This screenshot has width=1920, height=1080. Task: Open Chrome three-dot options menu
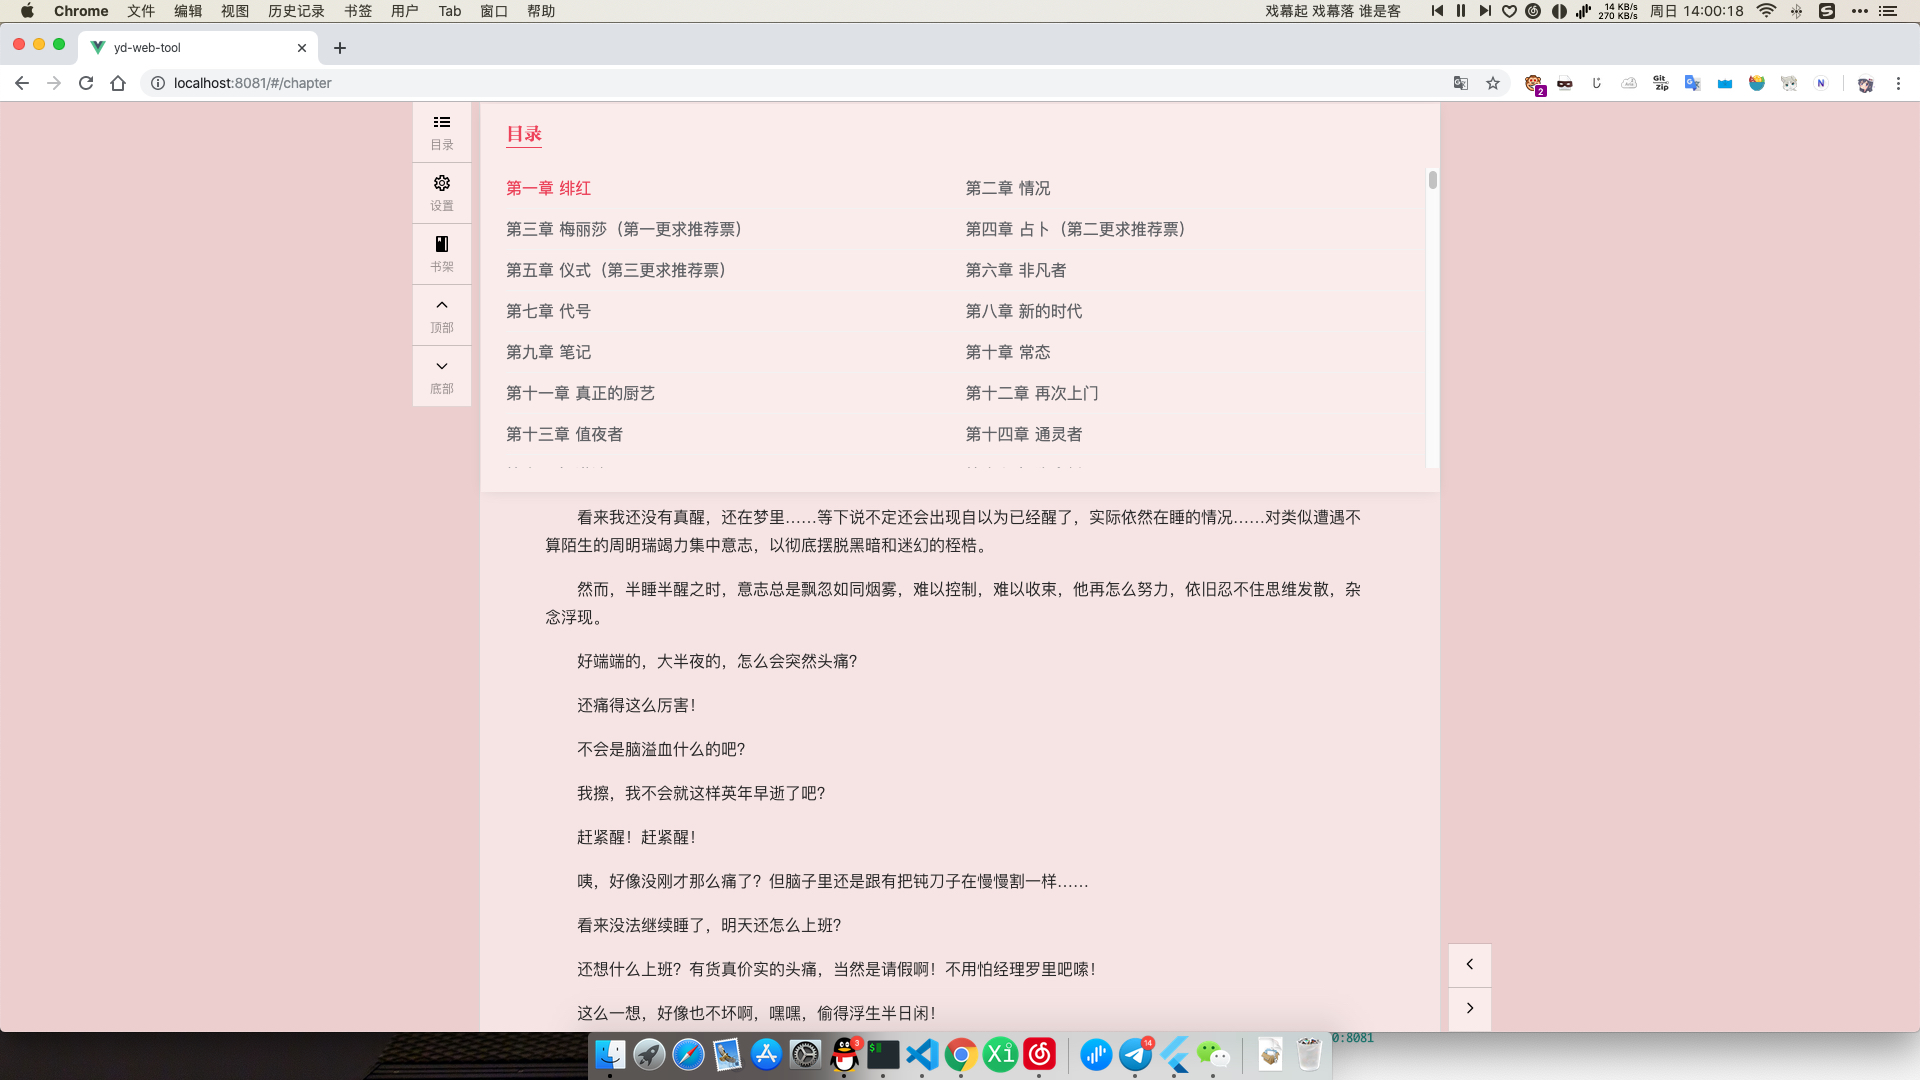pos(1898,83)
